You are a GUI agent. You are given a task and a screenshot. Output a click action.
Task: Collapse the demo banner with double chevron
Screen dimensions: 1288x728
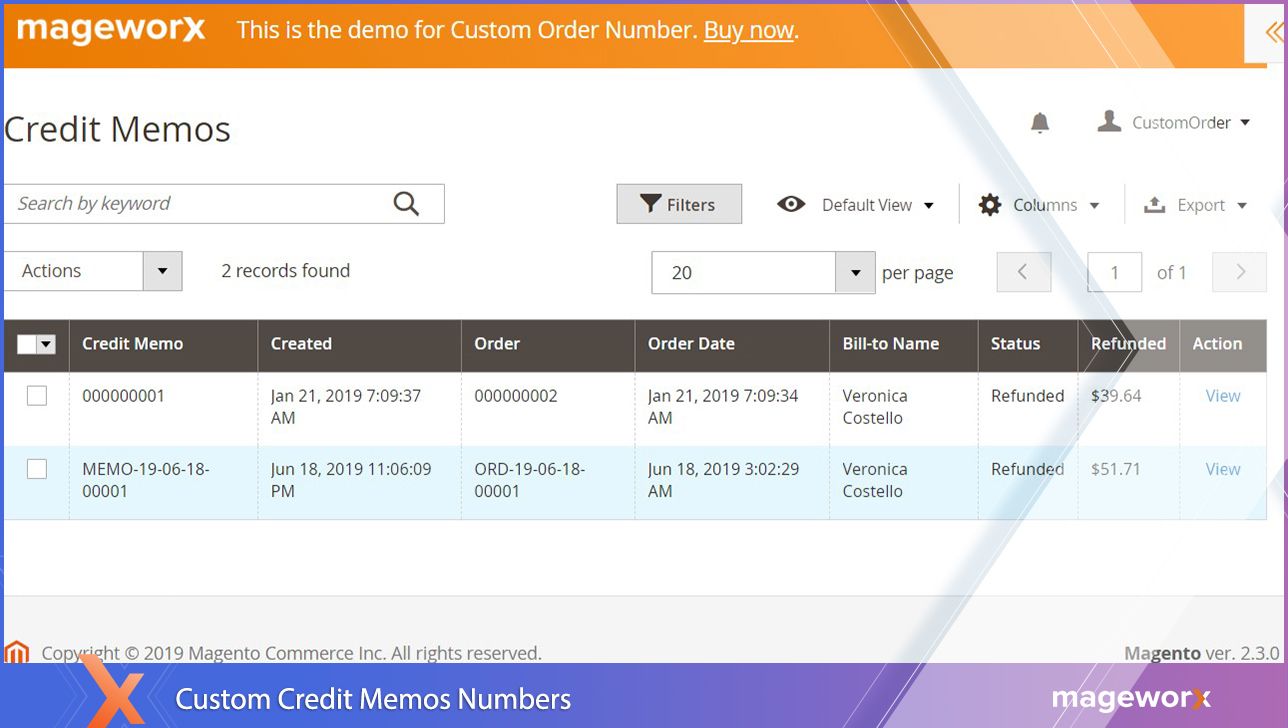pos(1272,33)
